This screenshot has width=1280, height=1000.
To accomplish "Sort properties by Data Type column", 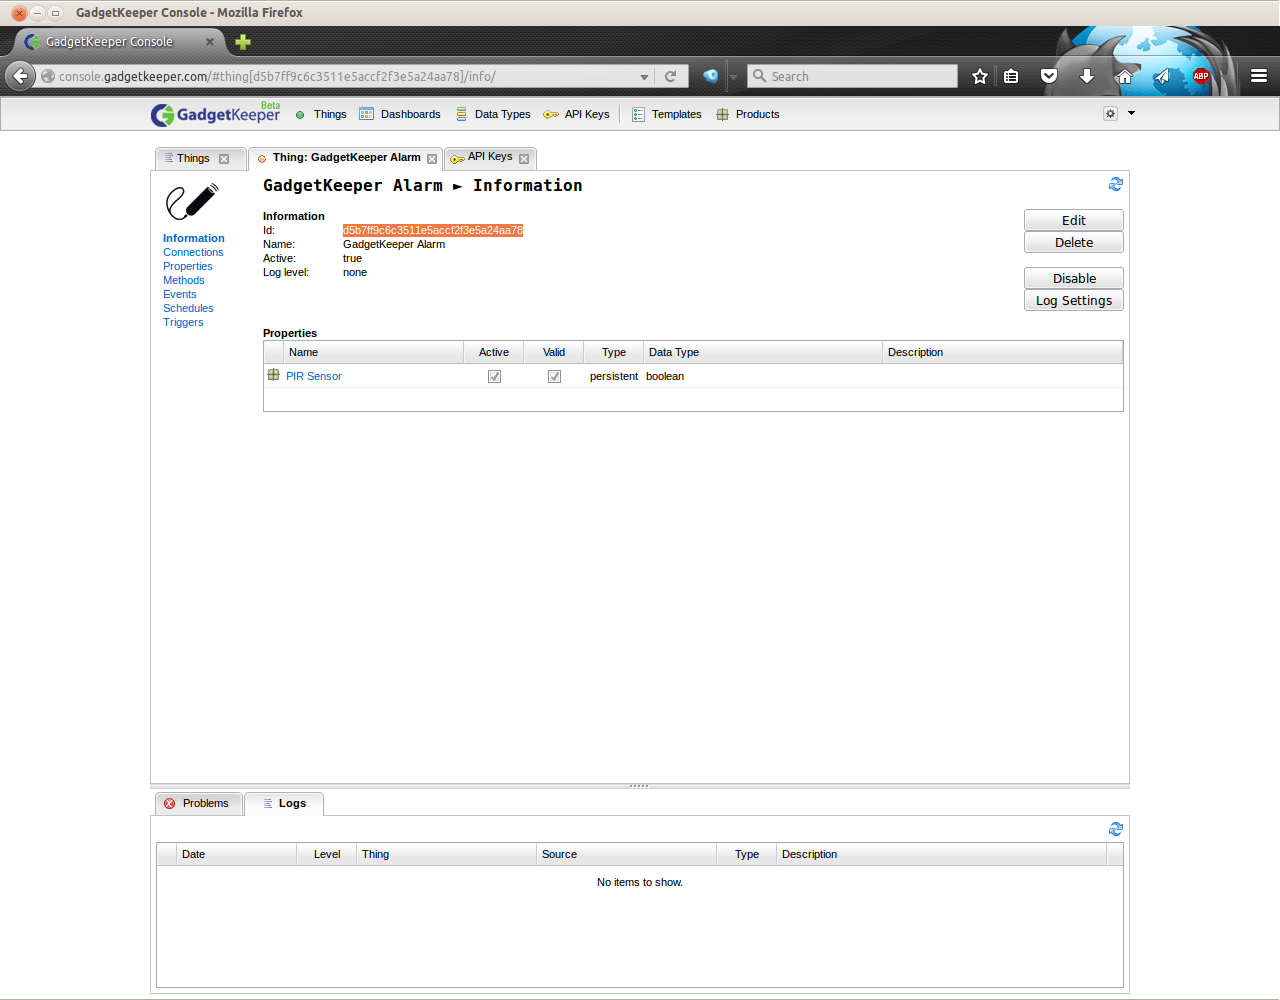I will [x=762, y=352].
